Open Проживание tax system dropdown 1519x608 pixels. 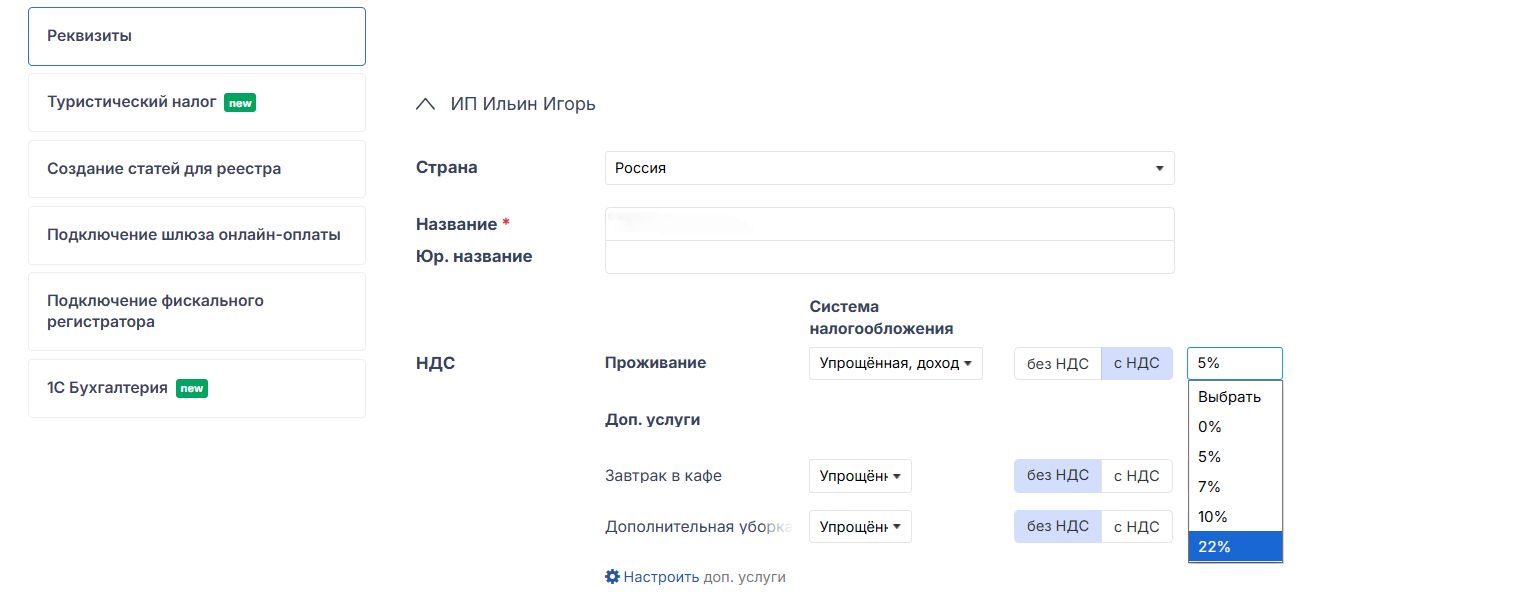(x=895, y=363)
